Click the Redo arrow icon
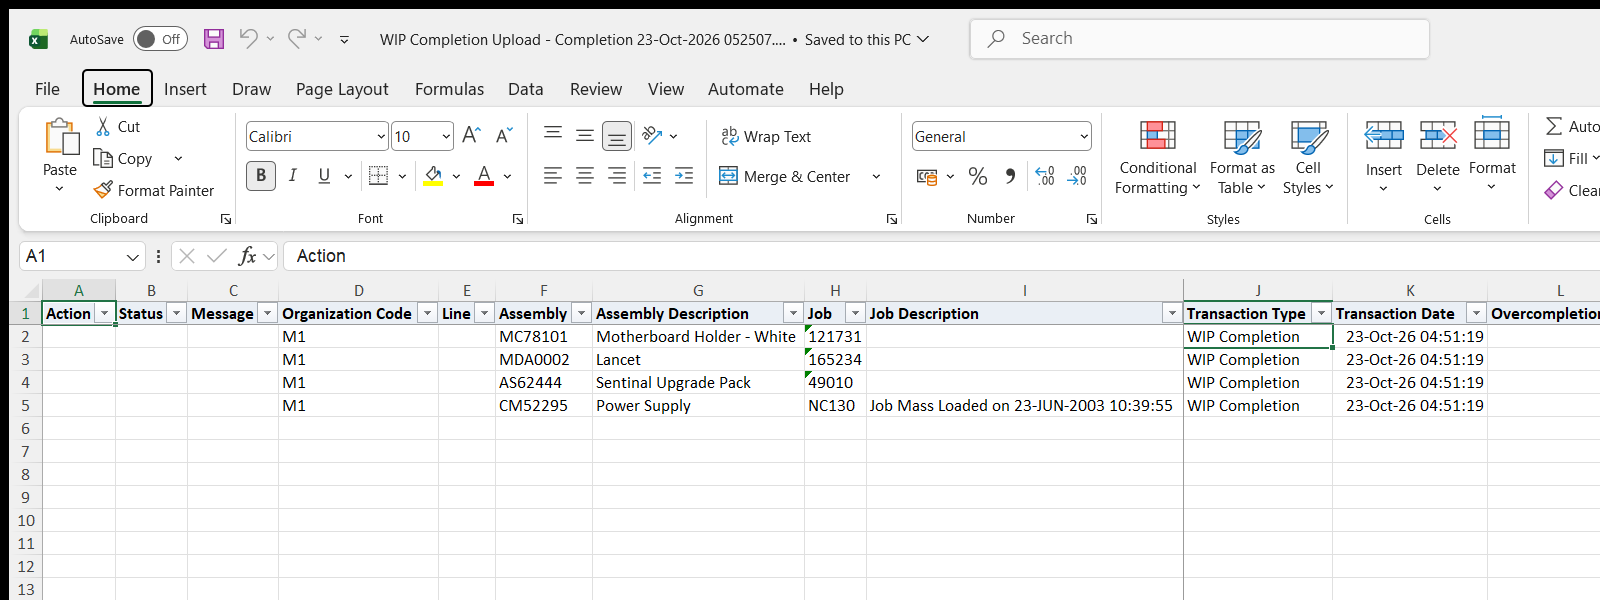The image size is (1600, 600). 297,38
